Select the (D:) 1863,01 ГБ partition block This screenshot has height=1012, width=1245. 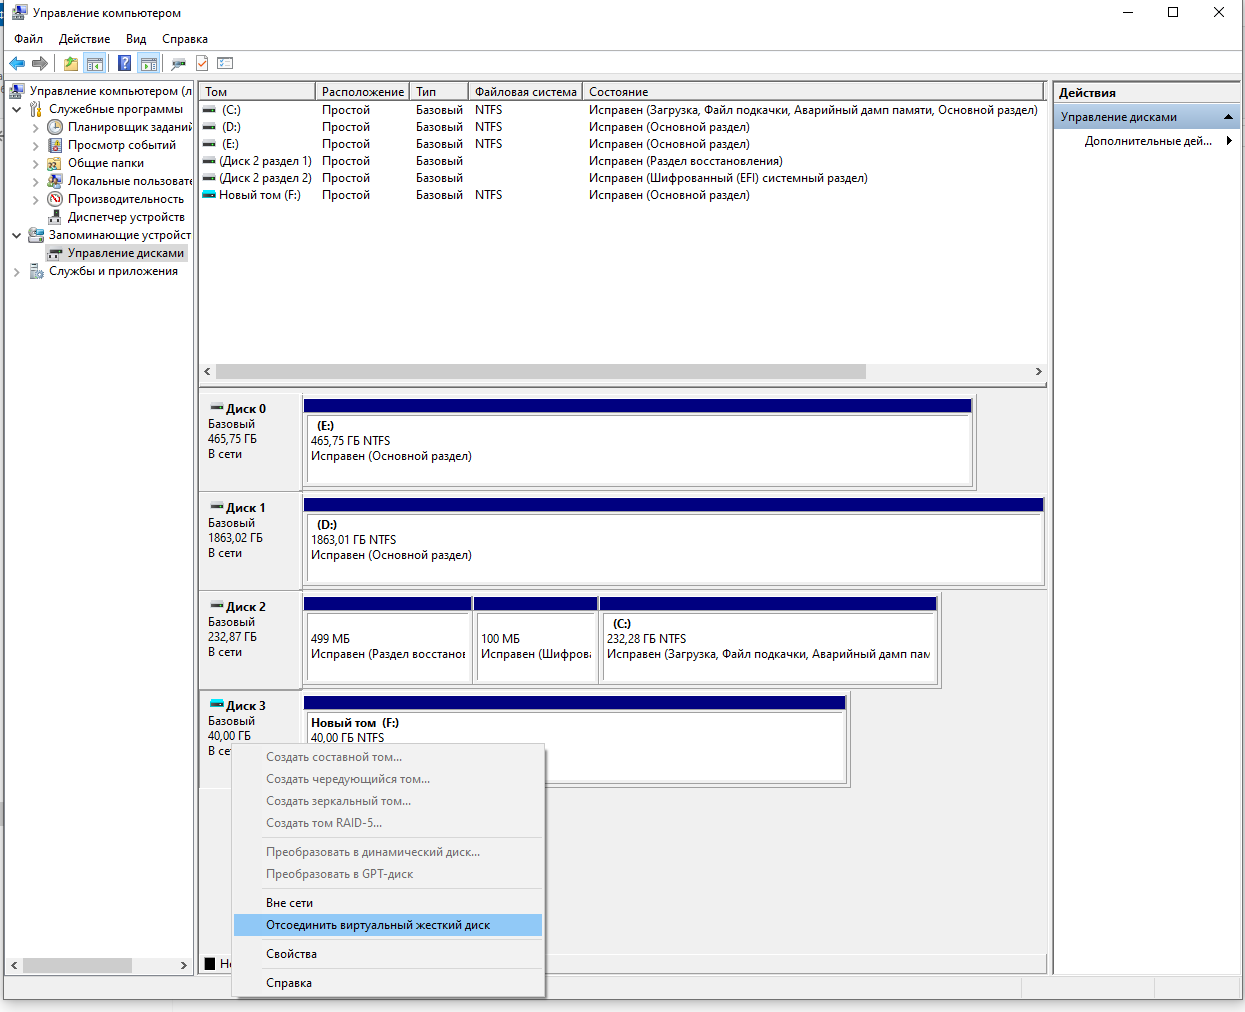click(x=674, y=547)
